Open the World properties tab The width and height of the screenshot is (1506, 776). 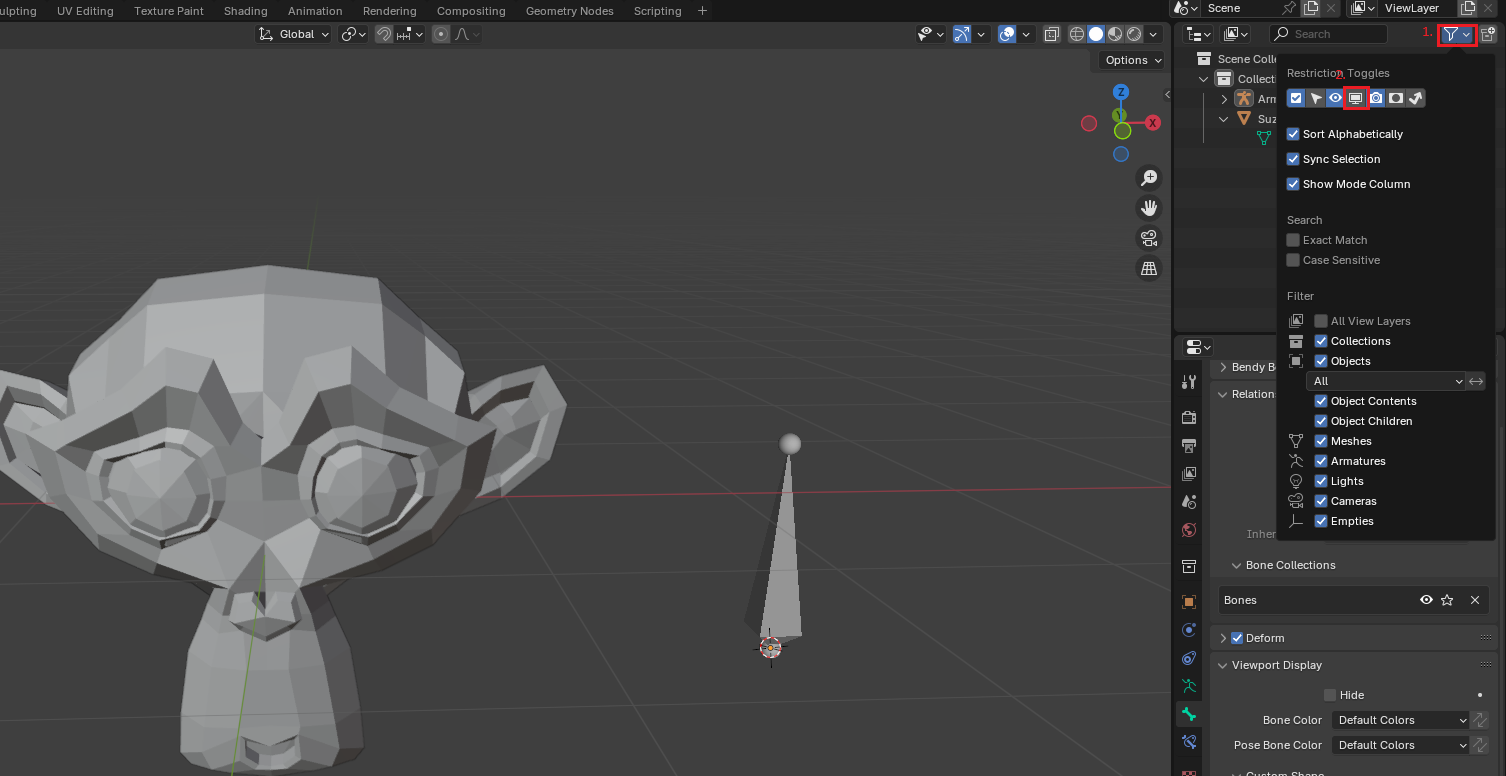point(1189,530)
